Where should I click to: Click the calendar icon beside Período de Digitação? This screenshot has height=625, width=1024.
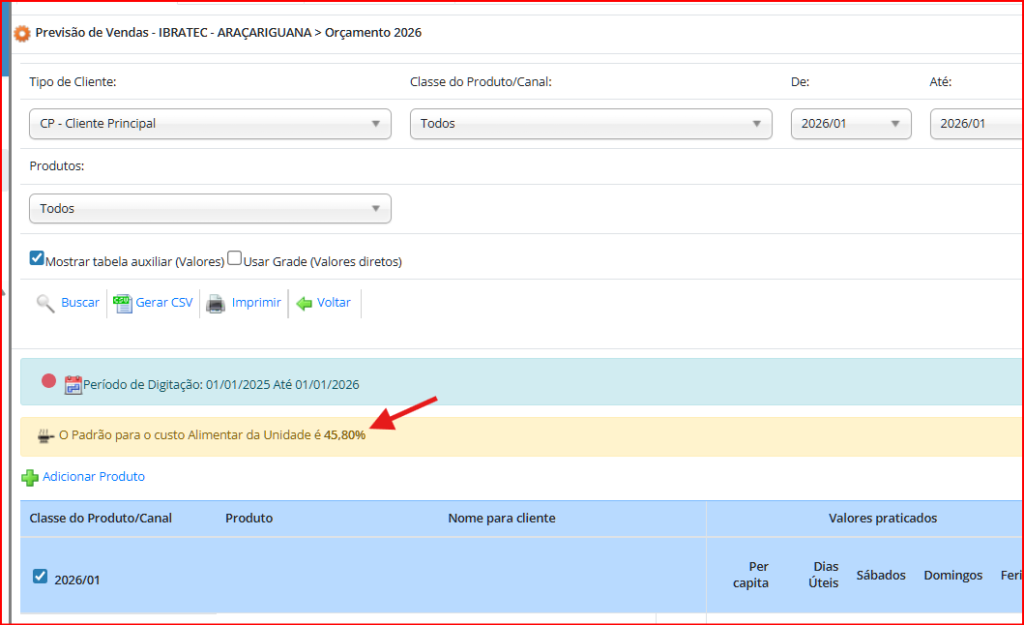[73, 385]
